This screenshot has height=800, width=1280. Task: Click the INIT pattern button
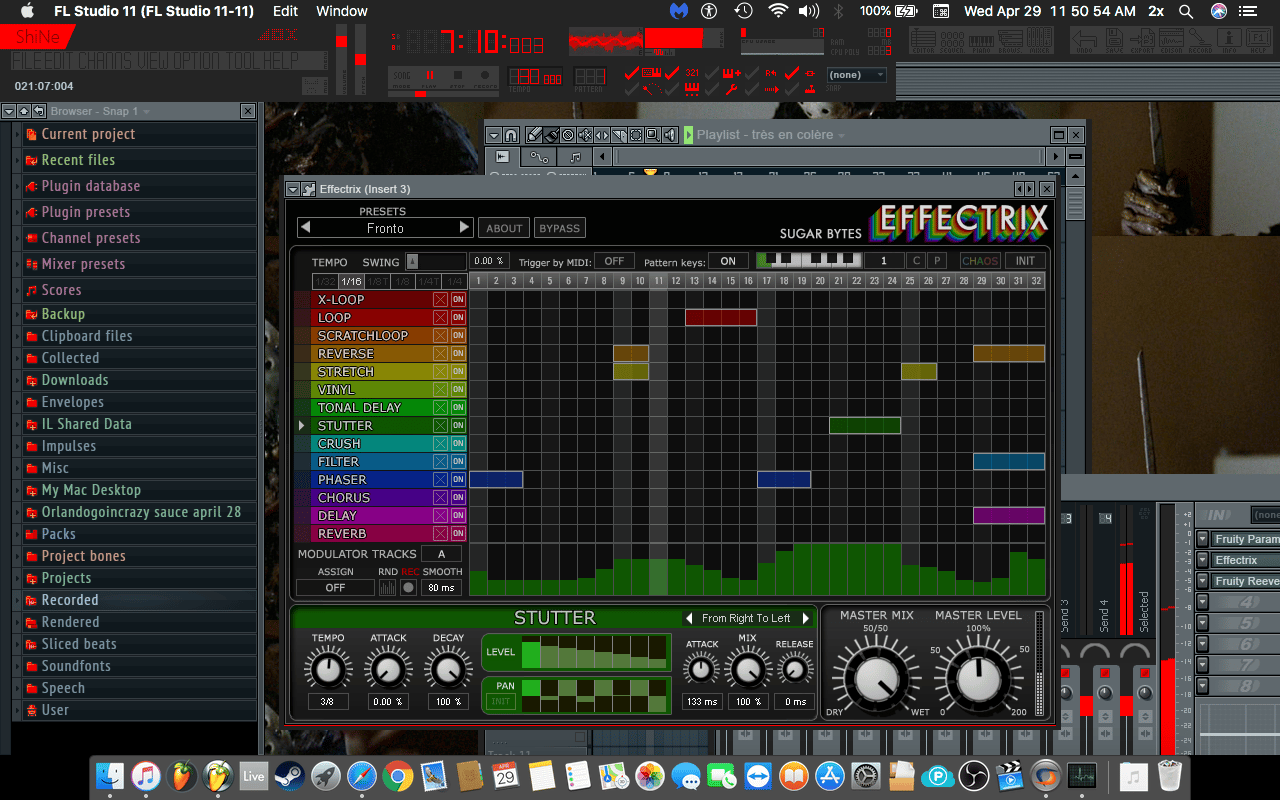pyautogui.click(x=1025, y=261)
